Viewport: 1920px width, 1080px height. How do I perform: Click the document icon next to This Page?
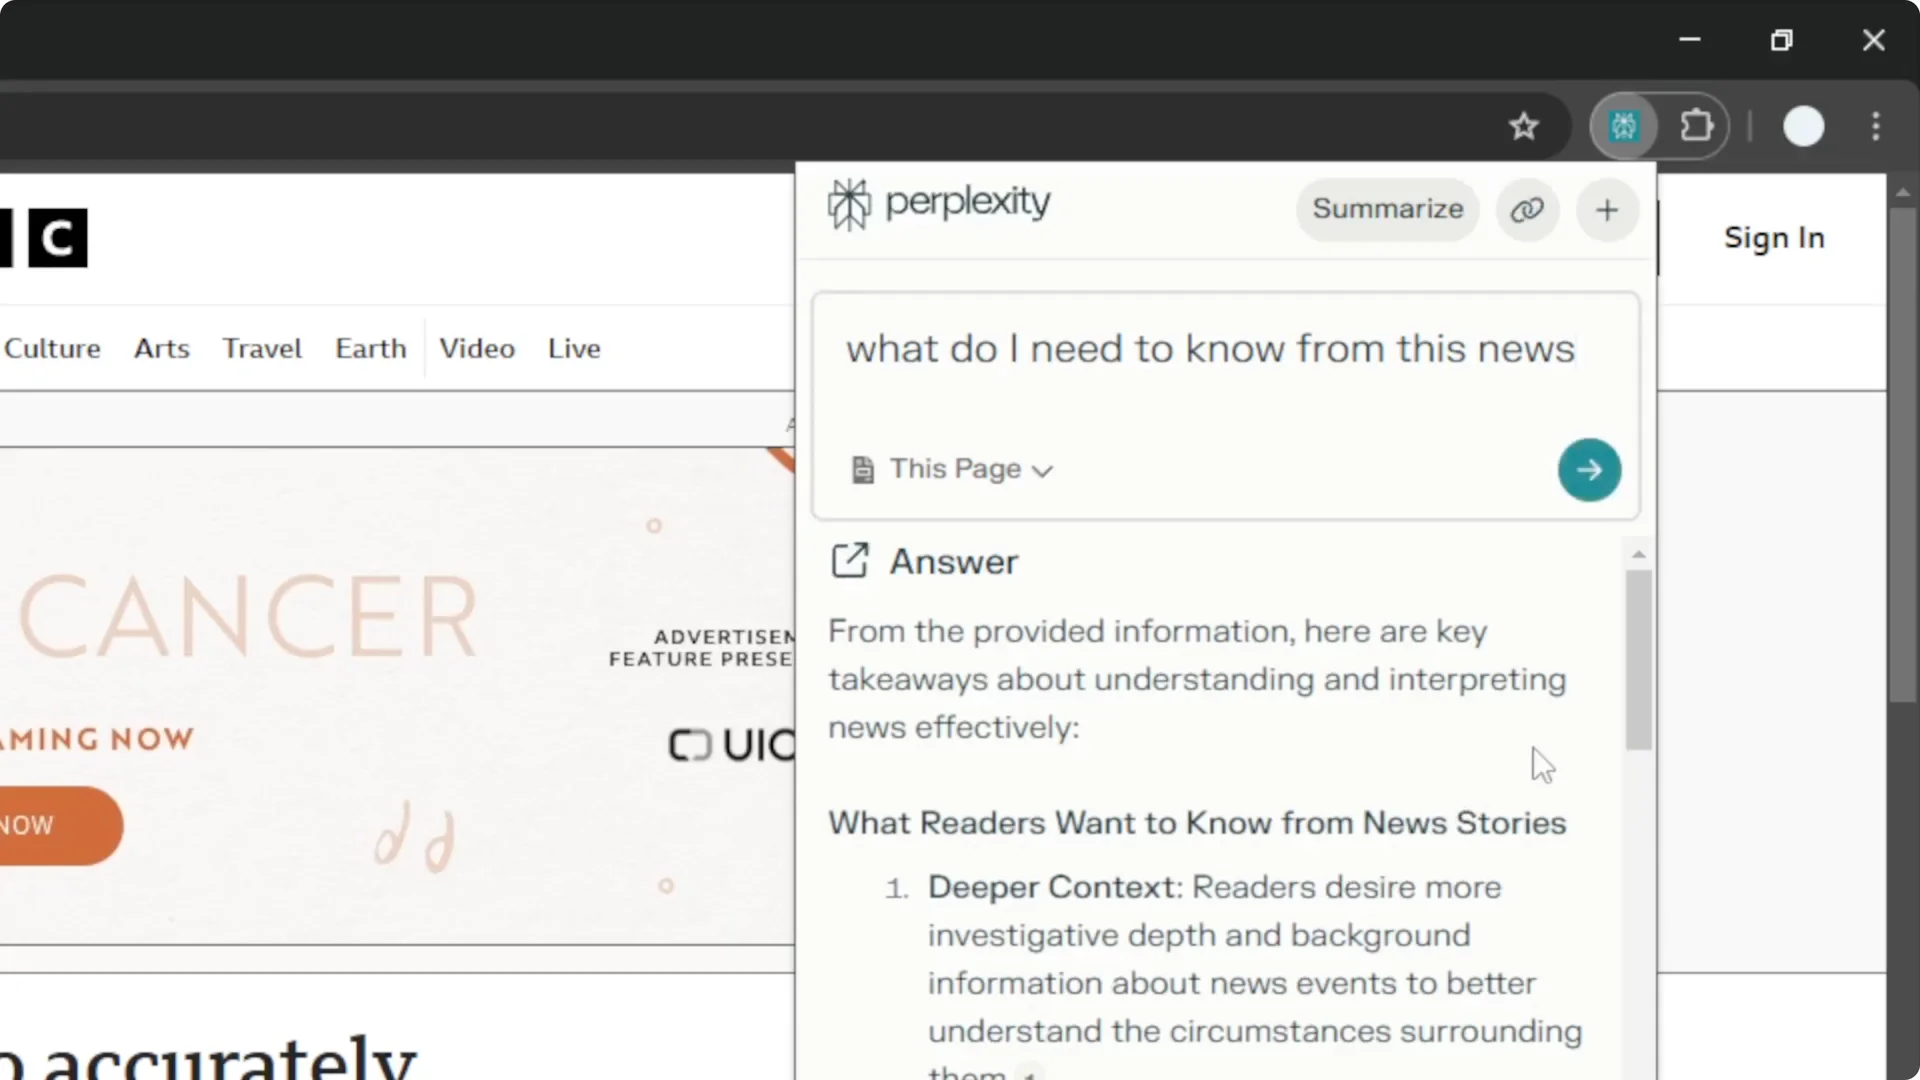(862, 469)
